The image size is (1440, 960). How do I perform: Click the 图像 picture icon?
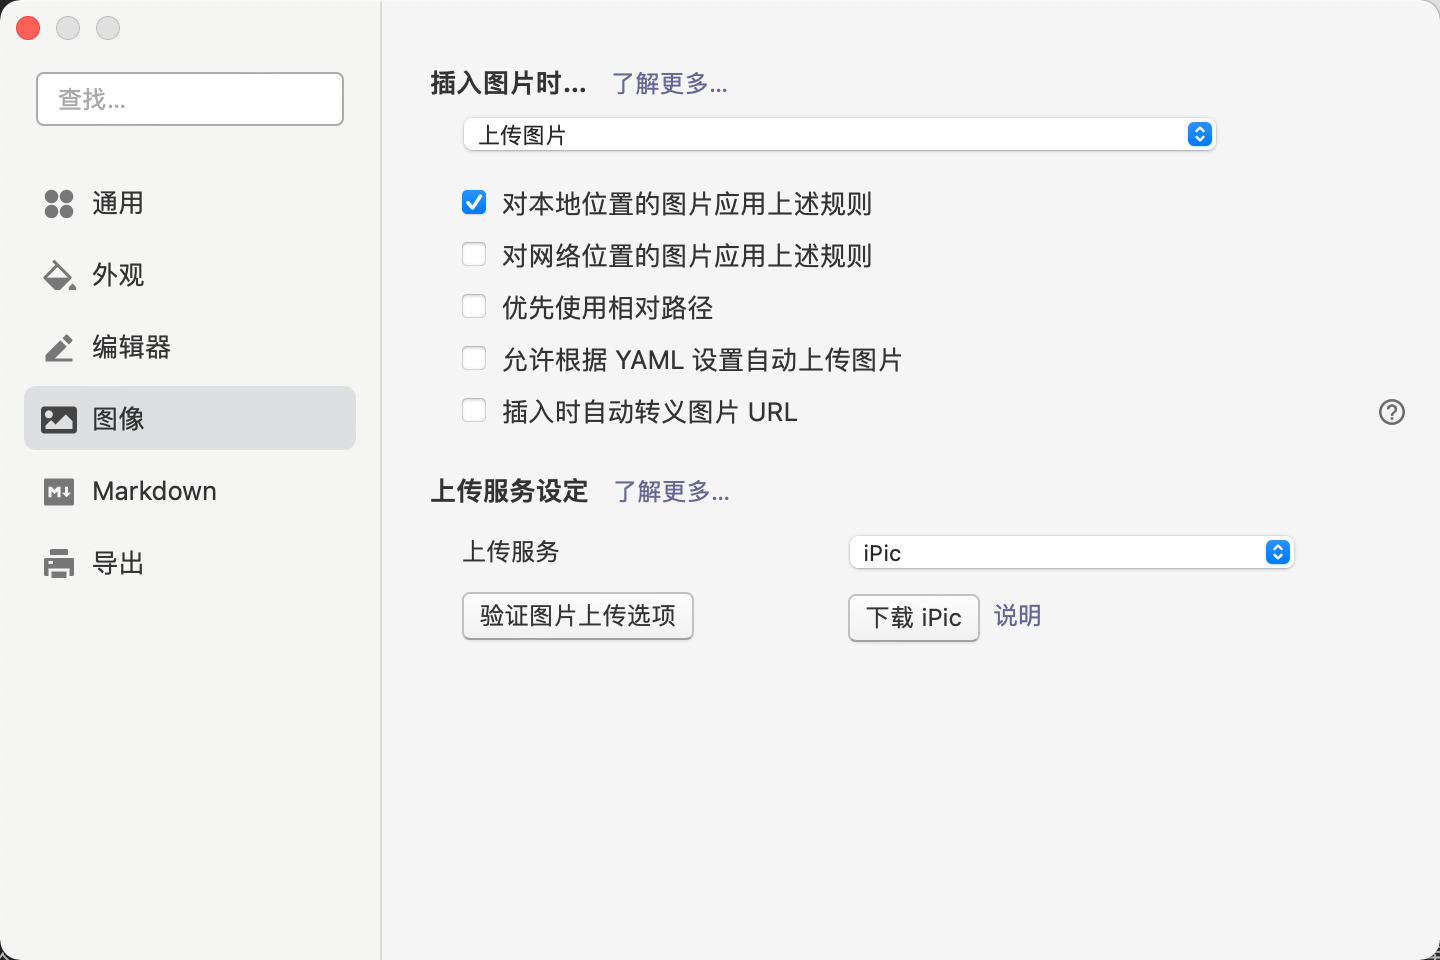pos(59,419)
